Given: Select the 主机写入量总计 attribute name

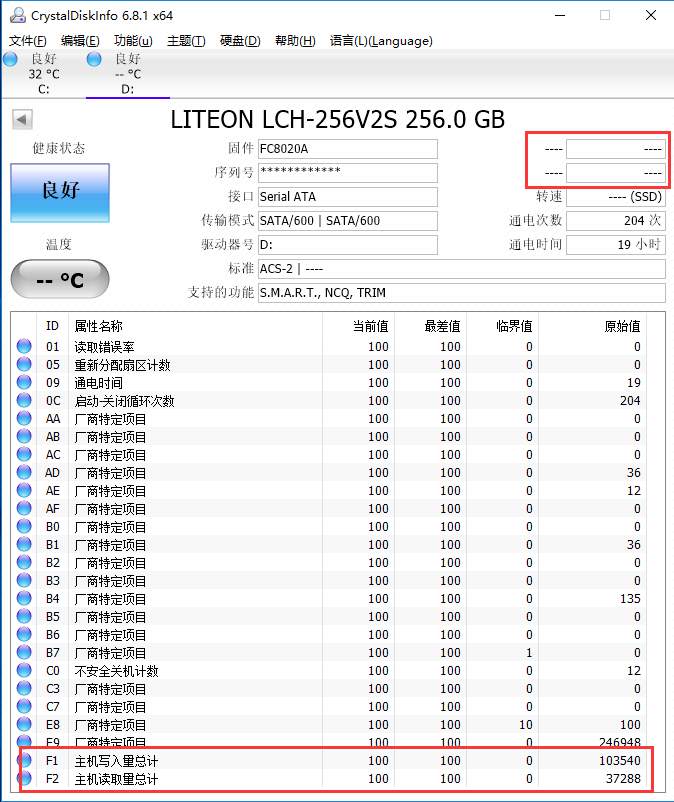Looking at the screenshot, I should pos(117,762).
